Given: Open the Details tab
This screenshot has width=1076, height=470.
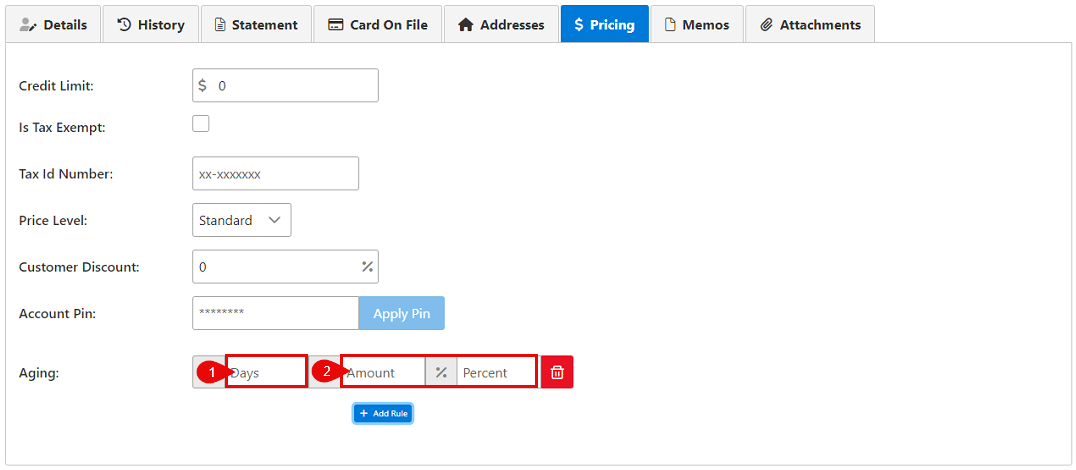Looking at the screenshot, I should 54,24.
